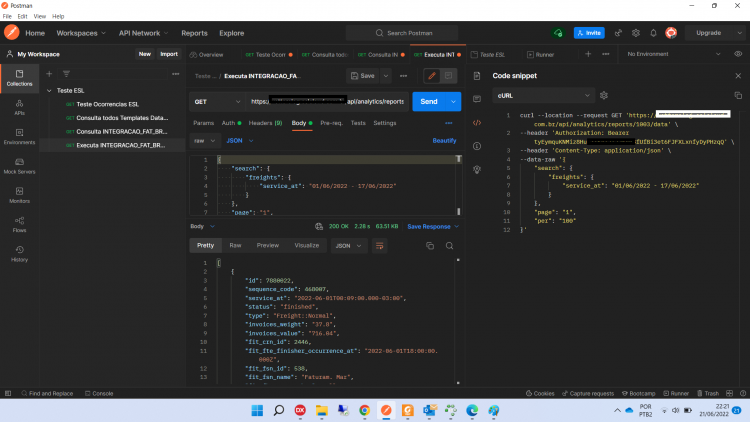
Task: Copy the response body
Action: point(430,246)
